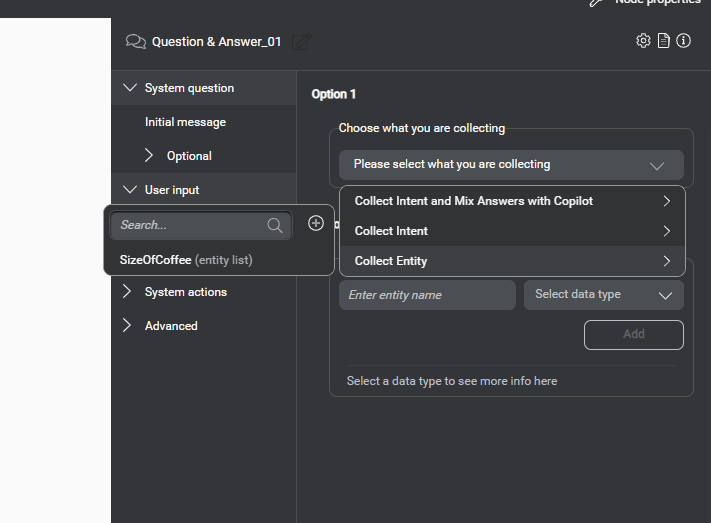Click the Enter entity name field
The image size is (711, 523).
coord(426,295)
